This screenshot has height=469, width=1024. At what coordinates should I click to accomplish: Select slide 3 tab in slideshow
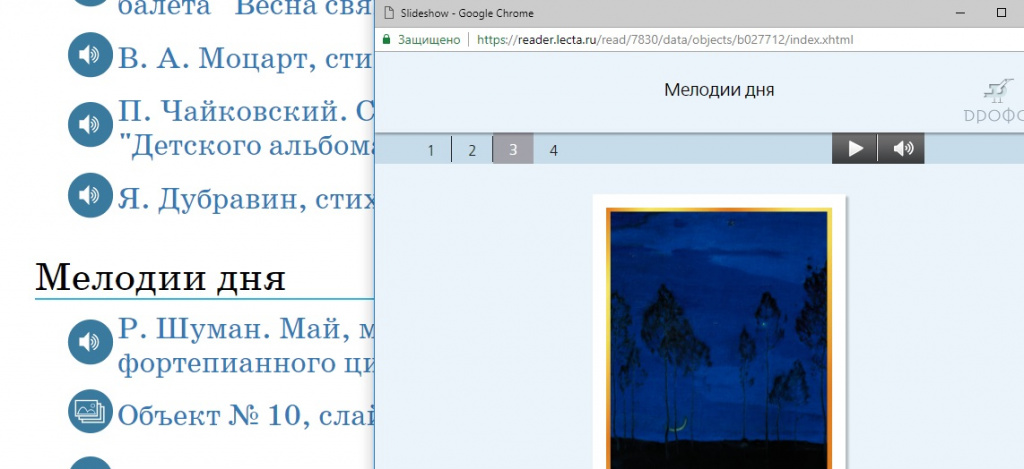(513, 150)
